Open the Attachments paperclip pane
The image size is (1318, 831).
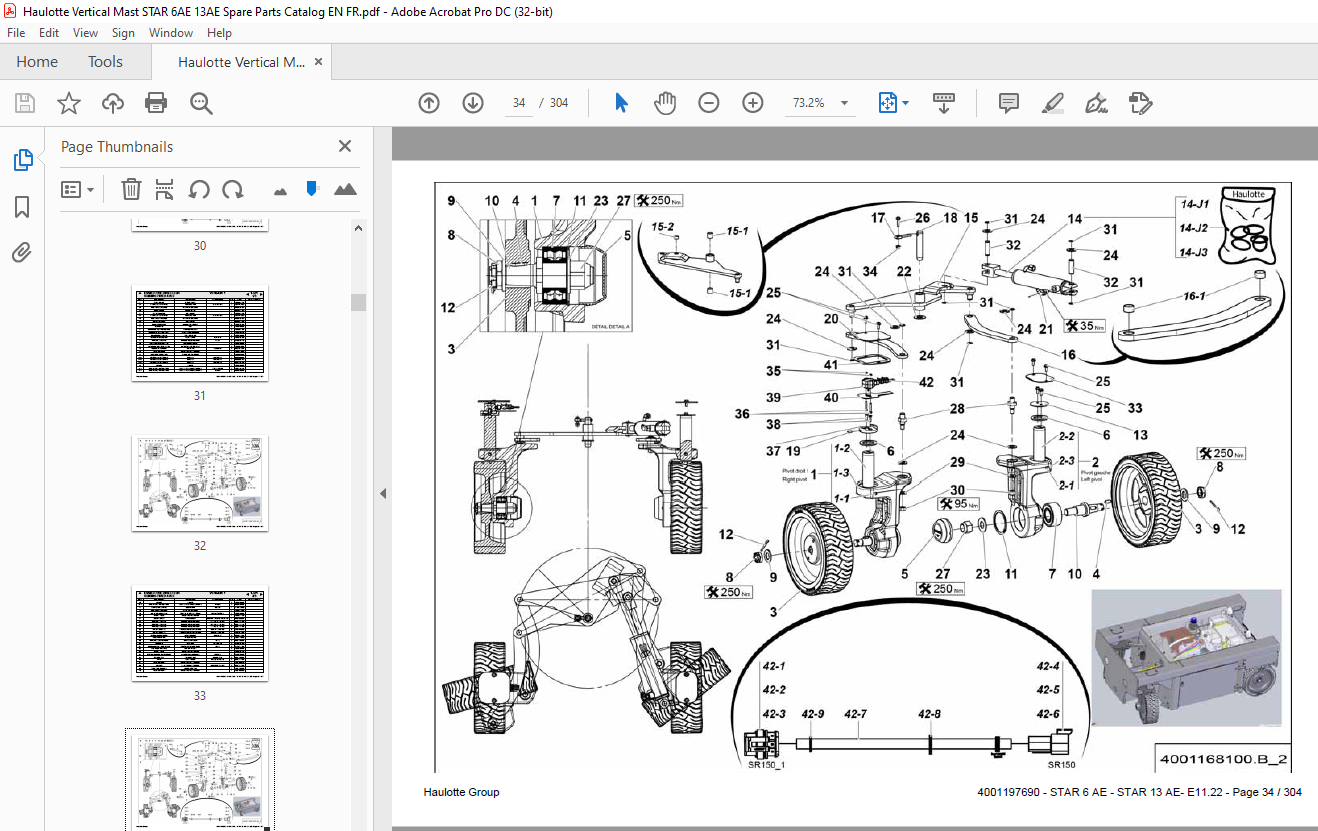click(22, 252)
